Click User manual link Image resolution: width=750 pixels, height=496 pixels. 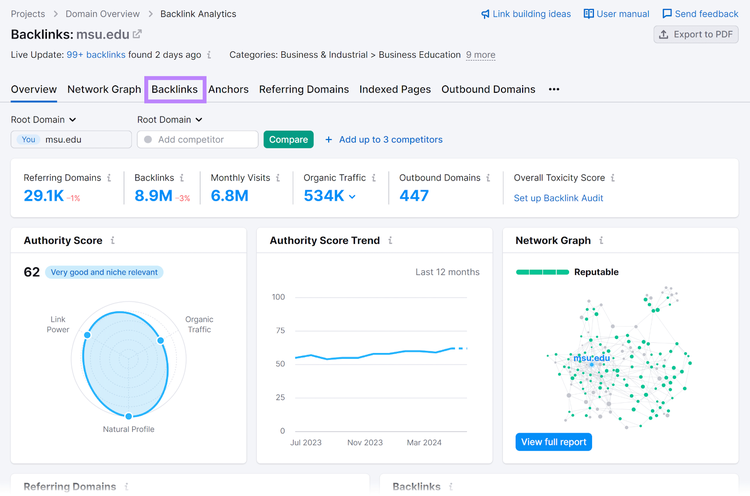(623, 14)
